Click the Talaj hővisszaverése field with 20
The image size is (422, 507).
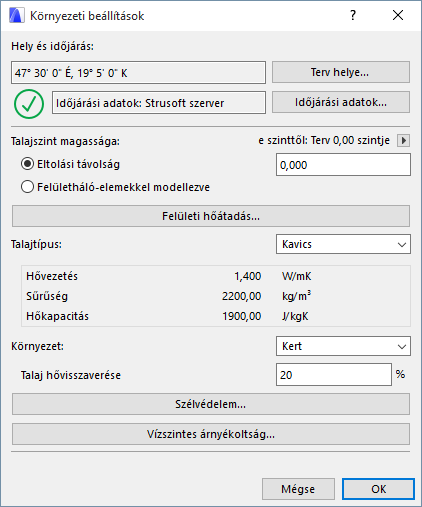(x=334, y=375)
